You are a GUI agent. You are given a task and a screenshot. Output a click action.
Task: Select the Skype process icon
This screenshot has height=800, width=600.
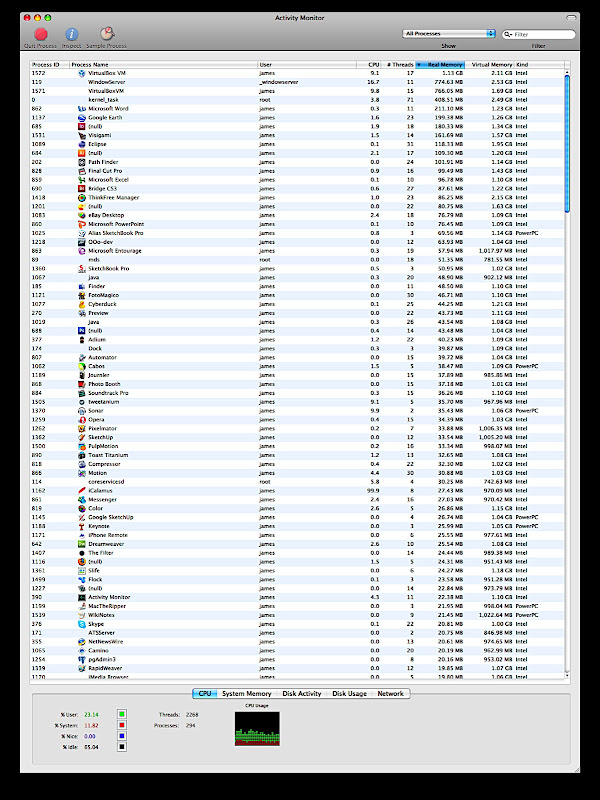82,623
